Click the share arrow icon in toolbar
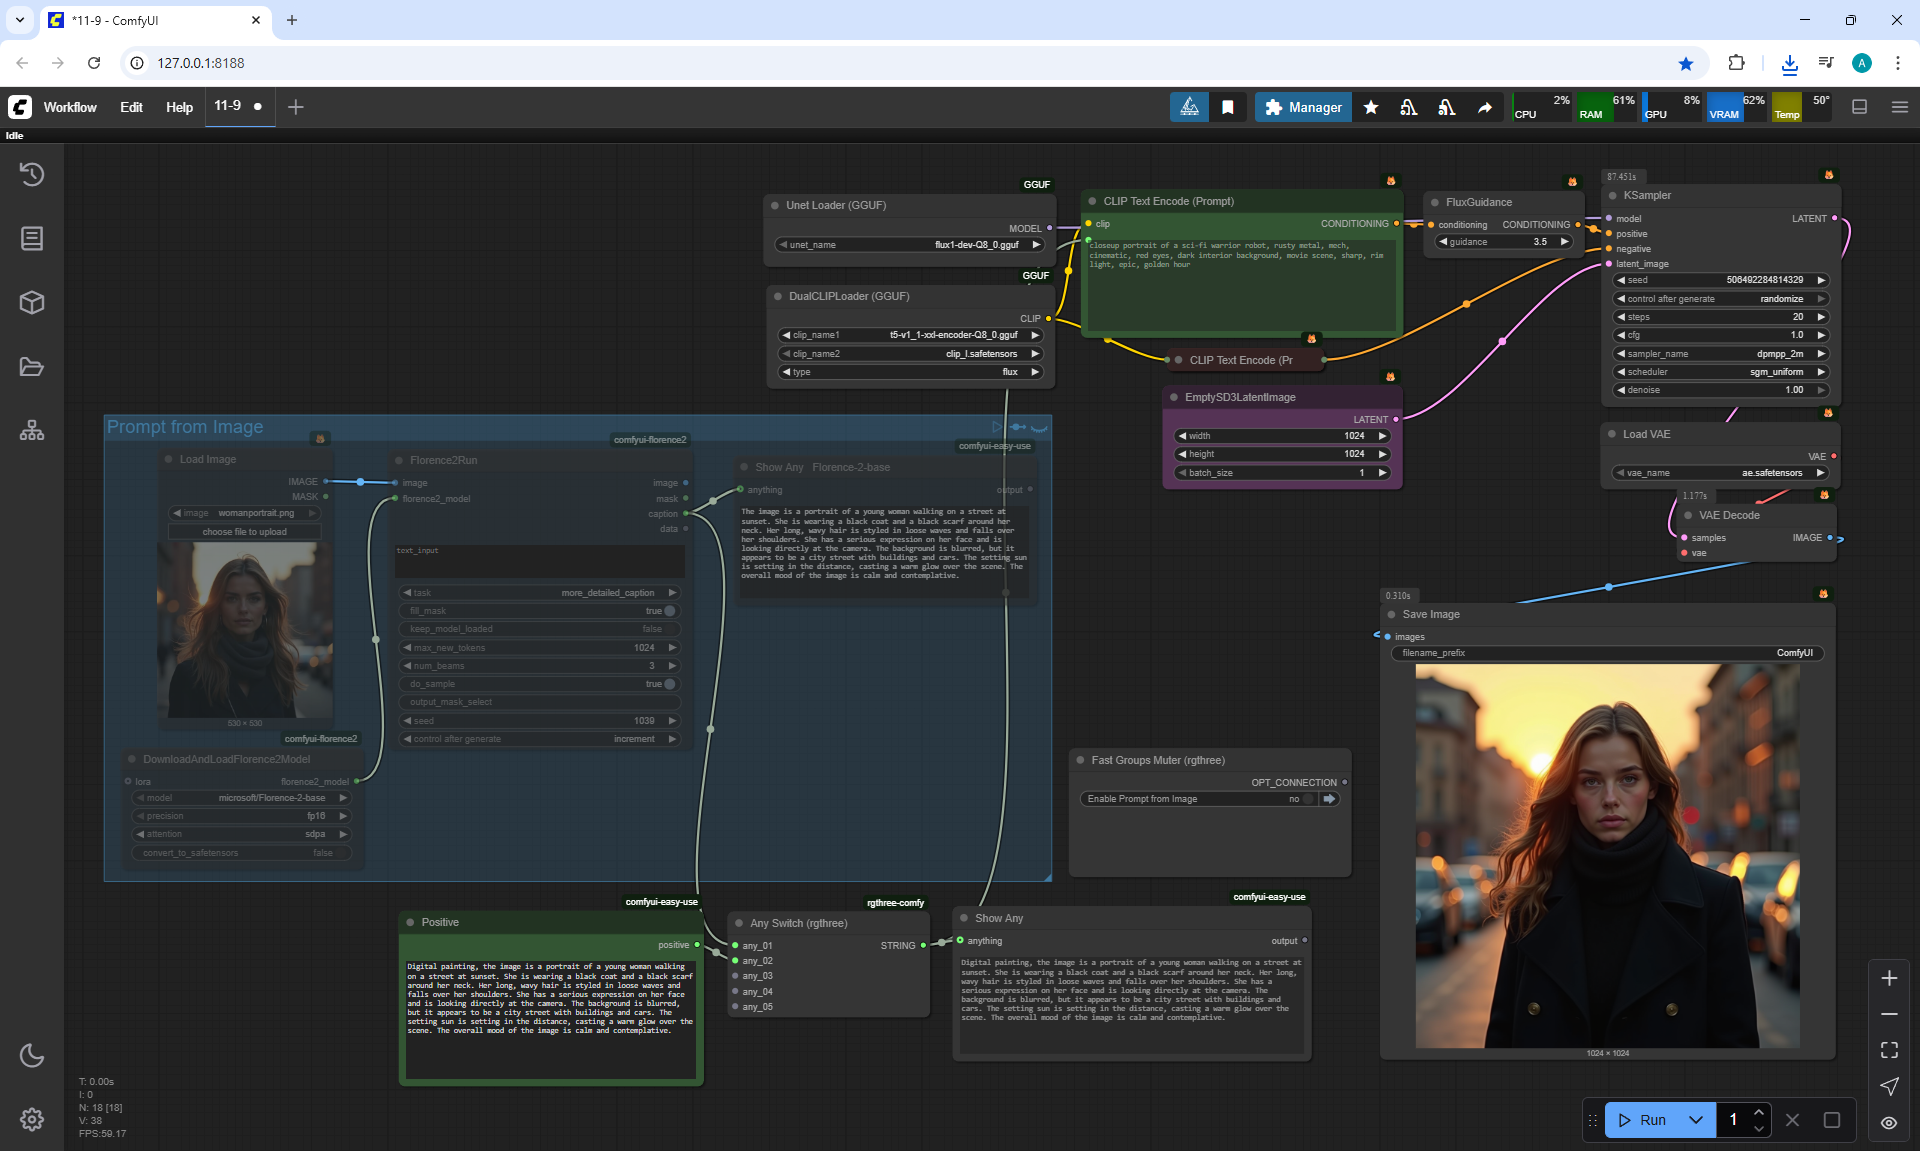This screenshot has height=1151, width=1920. pos(1485,107)
